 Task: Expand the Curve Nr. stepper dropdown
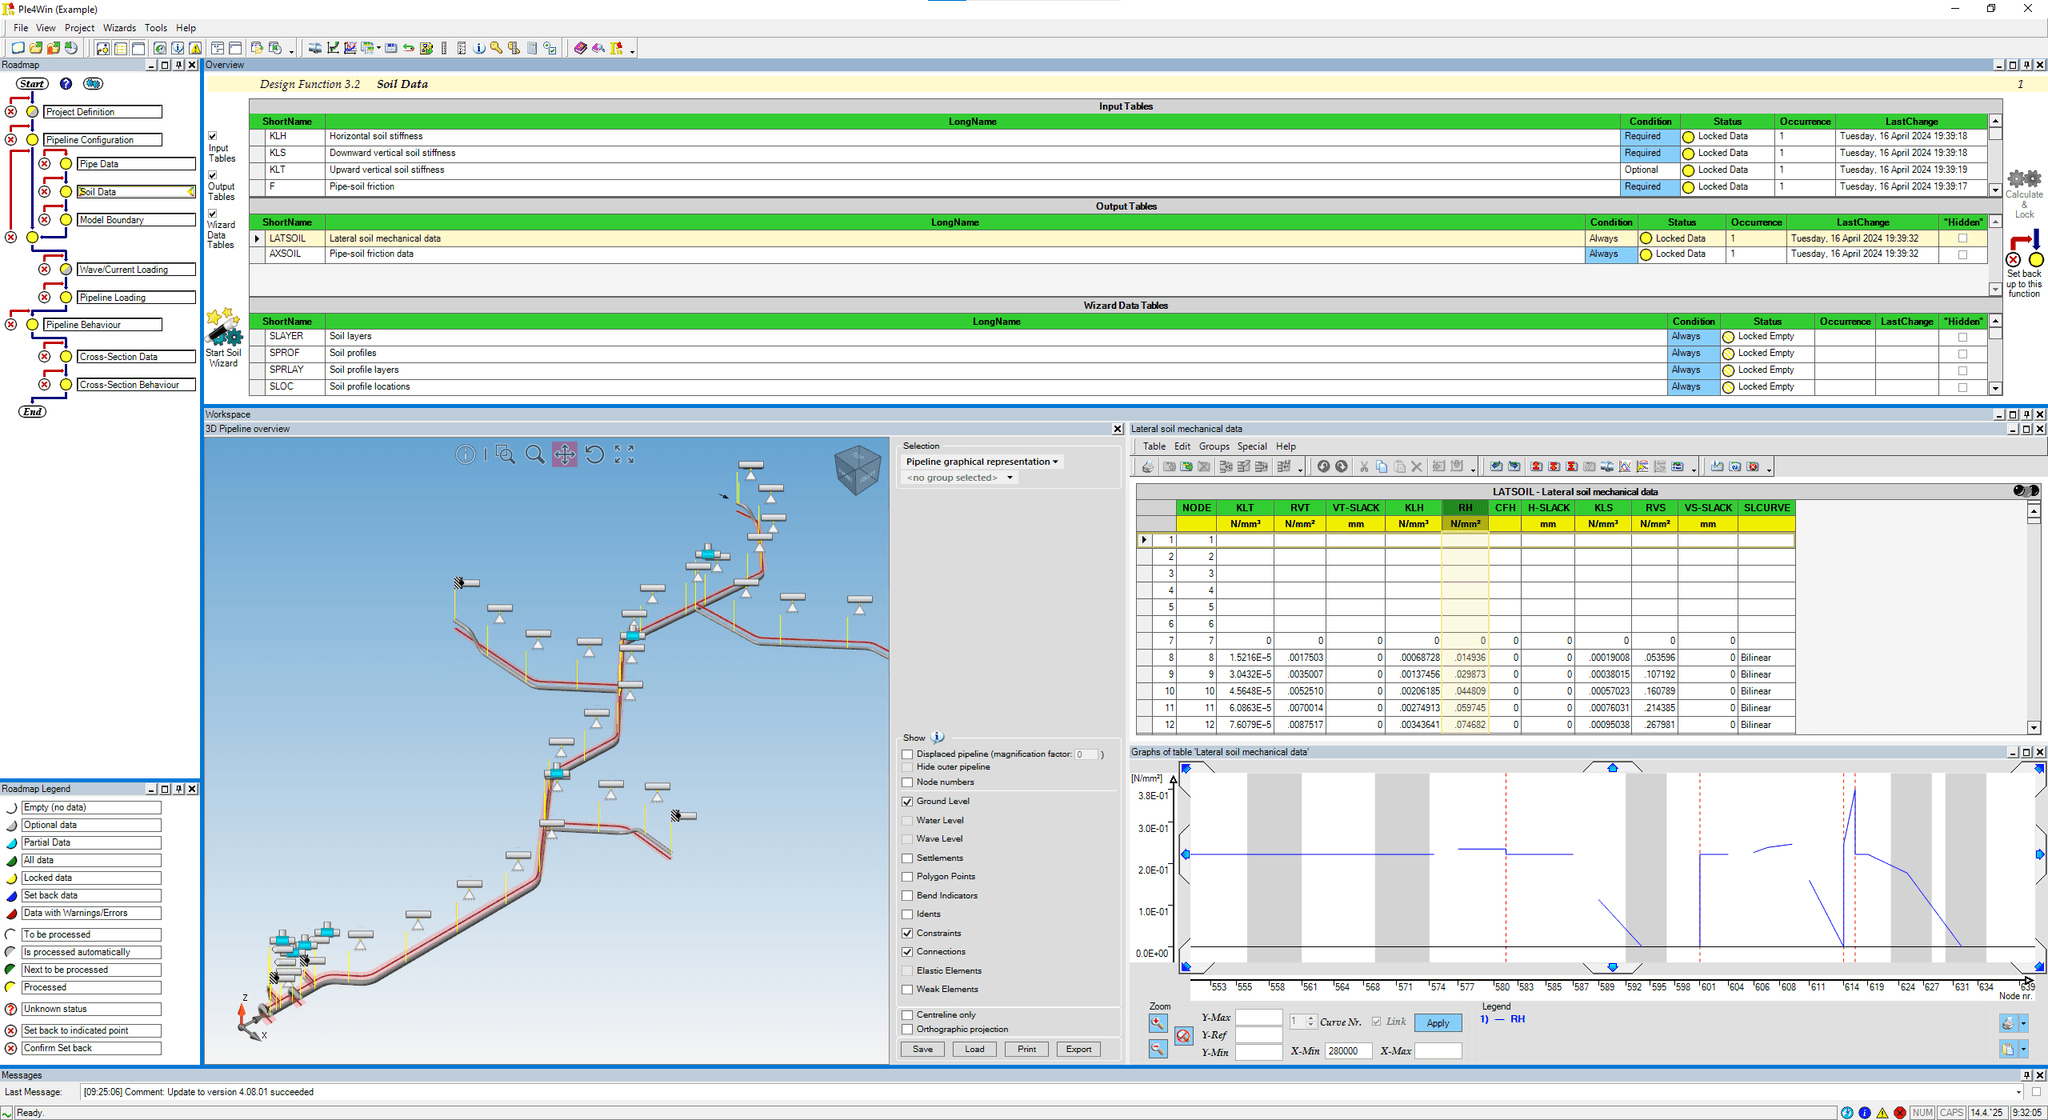1310,1021
